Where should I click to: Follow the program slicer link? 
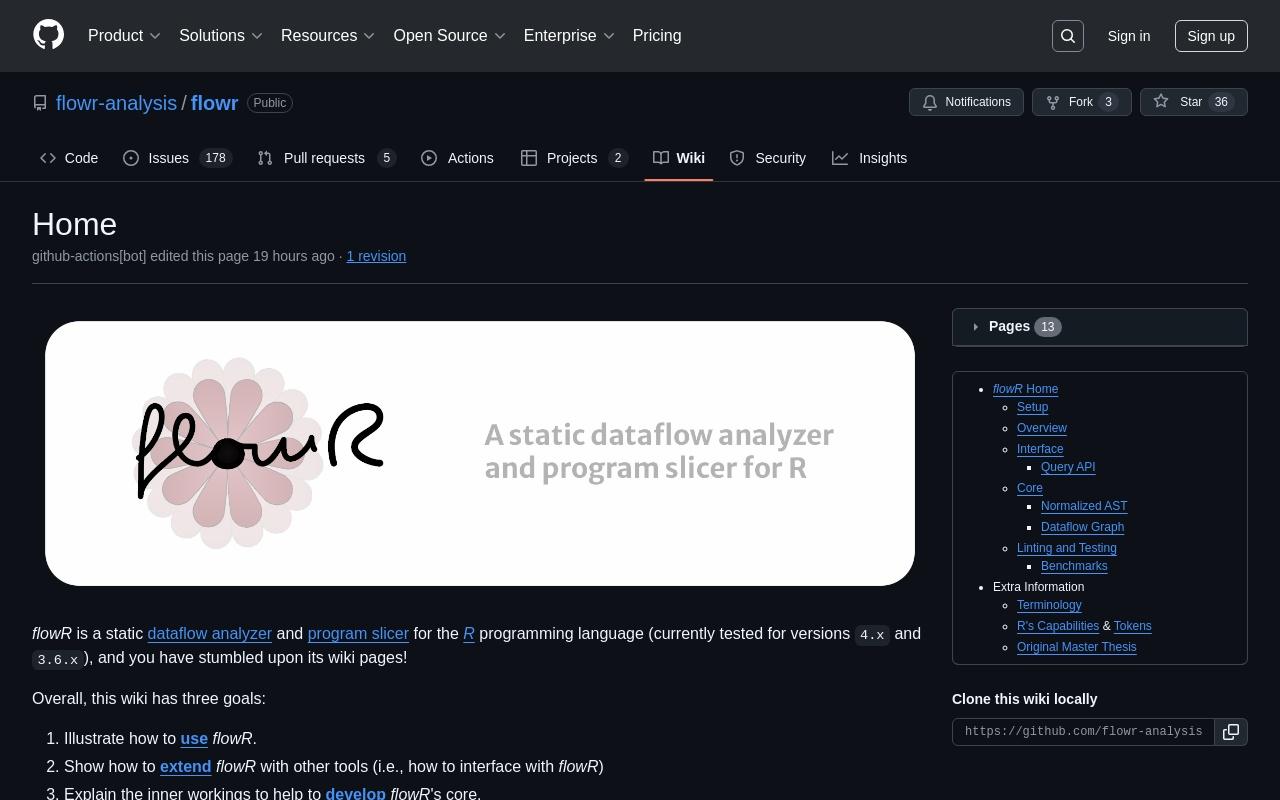click(358, 634)
